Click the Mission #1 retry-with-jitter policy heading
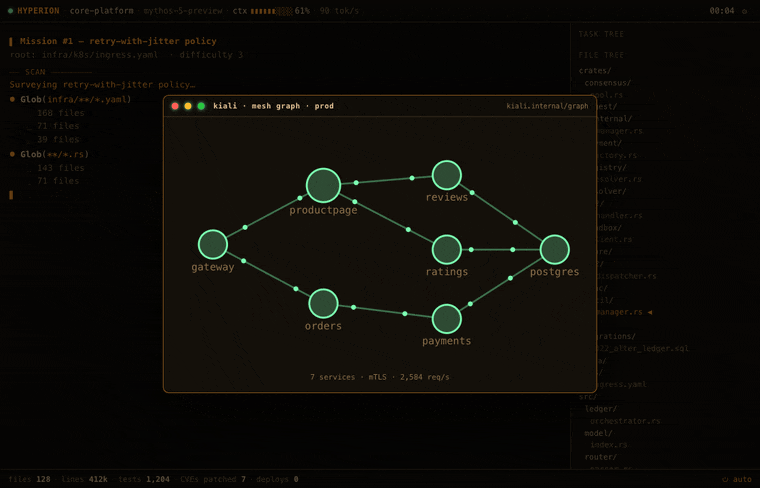Image resolution: width=760 pixels, height=488 pixels. pos(118,41)
